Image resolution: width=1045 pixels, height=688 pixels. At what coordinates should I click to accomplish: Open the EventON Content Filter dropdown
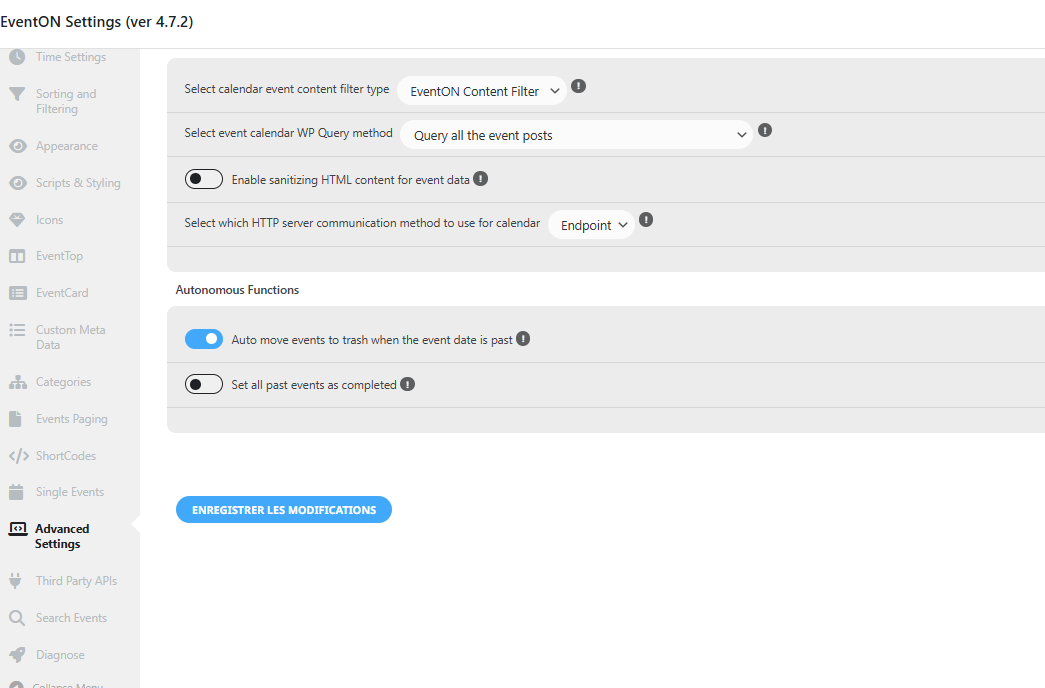[x=482, y=91]
